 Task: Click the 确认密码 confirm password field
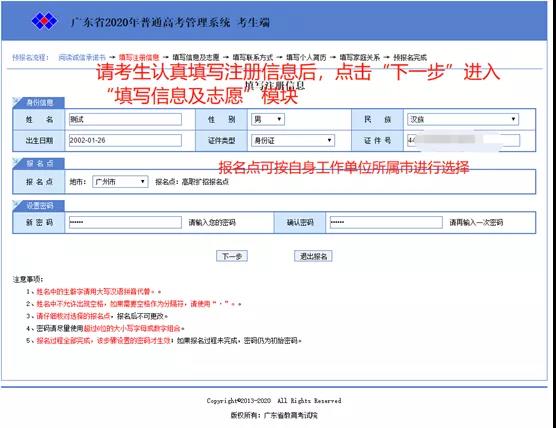[386, 222]
